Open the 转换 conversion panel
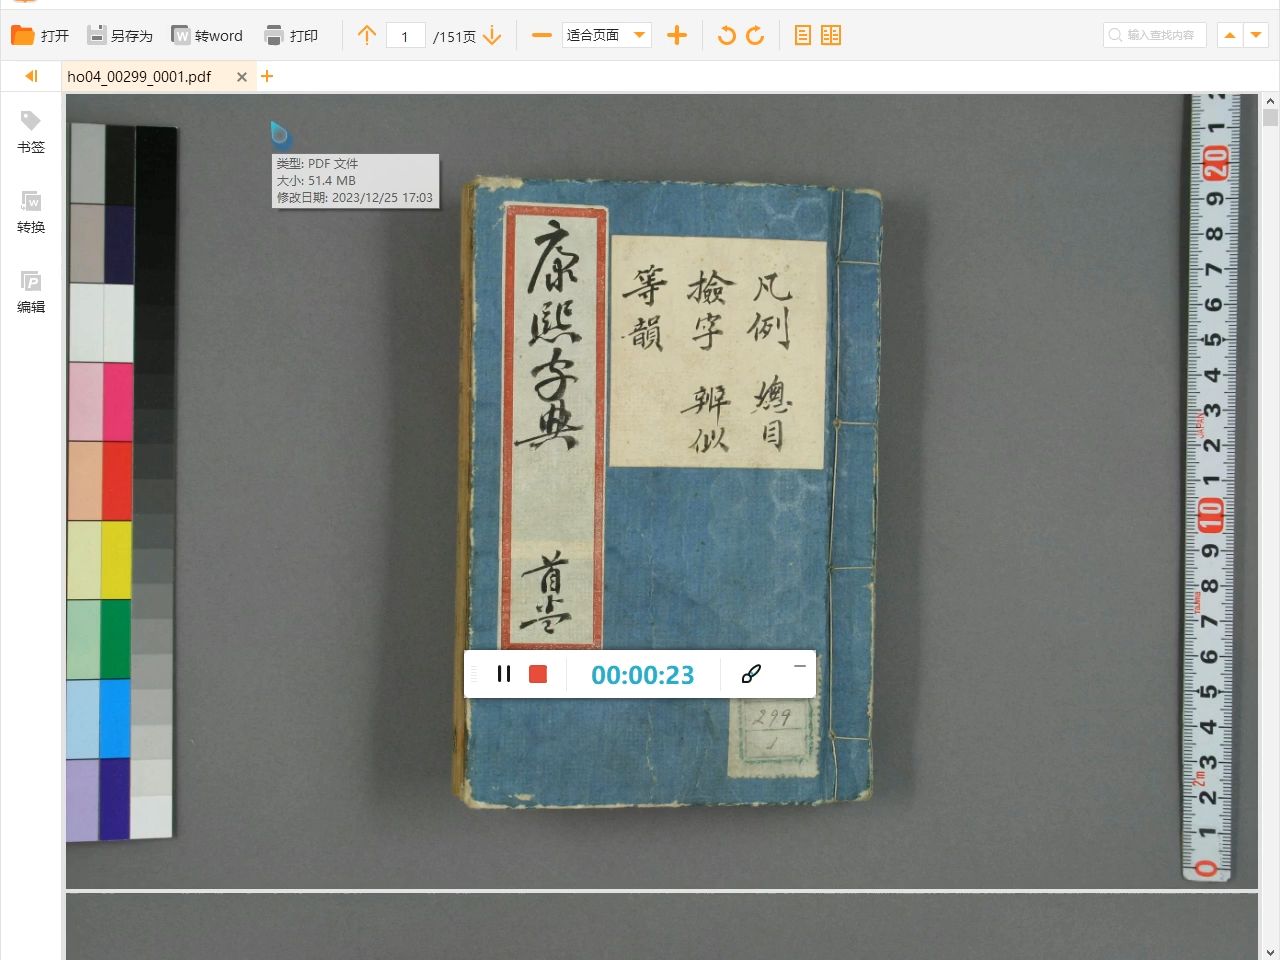Image resolution: width=1280 pixels, height=960 pixels. pyautogui.click(x=31, y=212)
